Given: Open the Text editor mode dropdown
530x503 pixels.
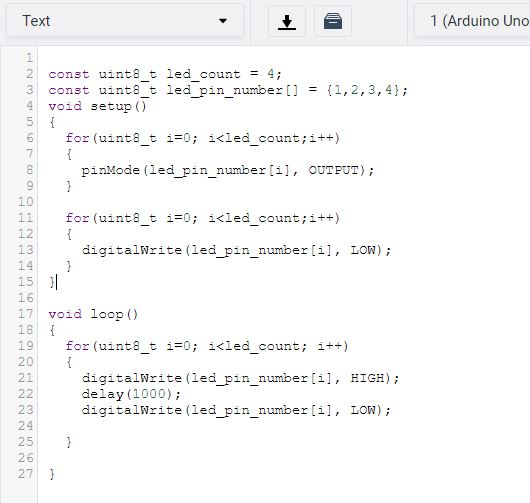Looking at the screenshot, I should click(125, 21).
